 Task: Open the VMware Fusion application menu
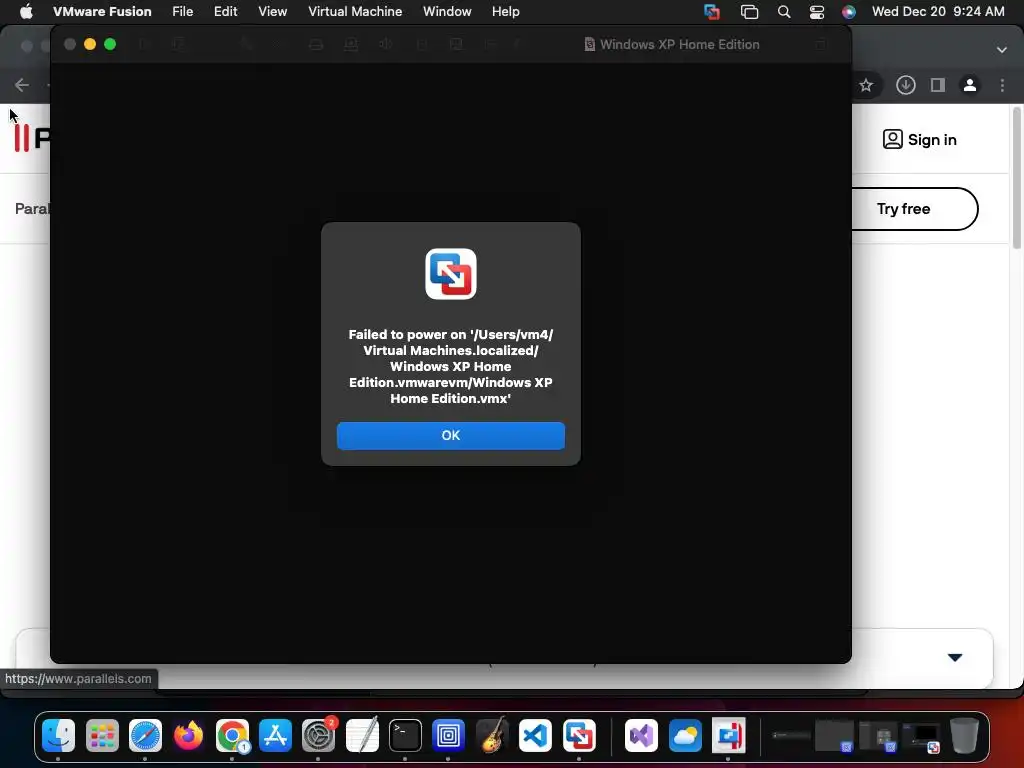(x=102, y=11)
